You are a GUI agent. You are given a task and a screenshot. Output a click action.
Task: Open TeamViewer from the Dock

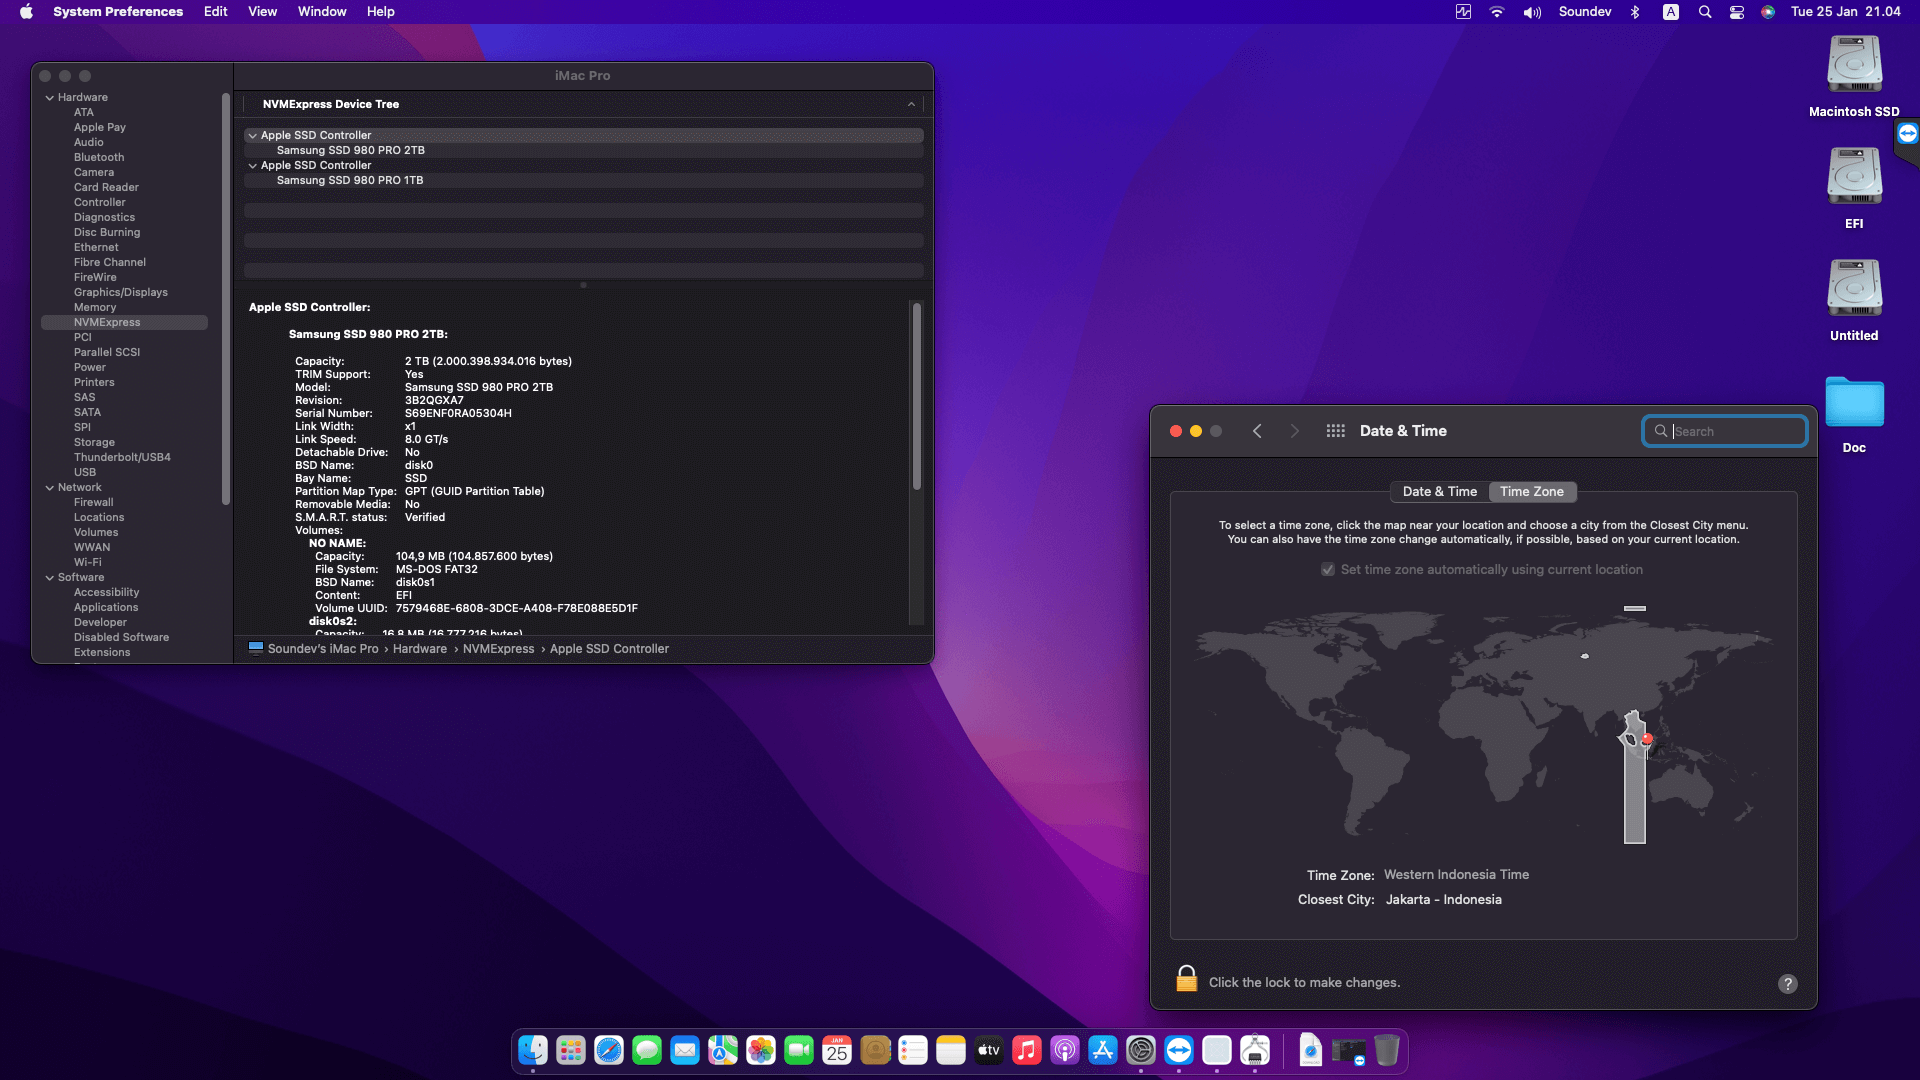click(x=1180, y=1050)
